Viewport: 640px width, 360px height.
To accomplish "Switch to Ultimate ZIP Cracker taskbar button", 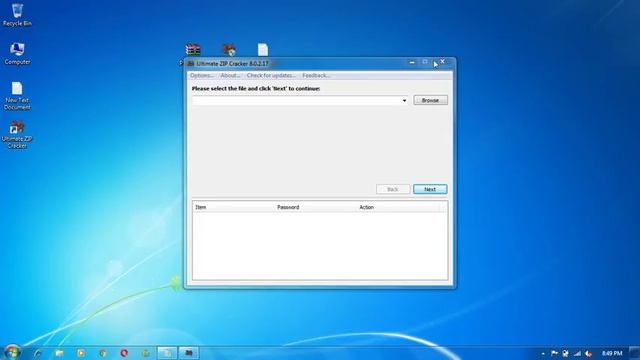I will tap(189, 353).
